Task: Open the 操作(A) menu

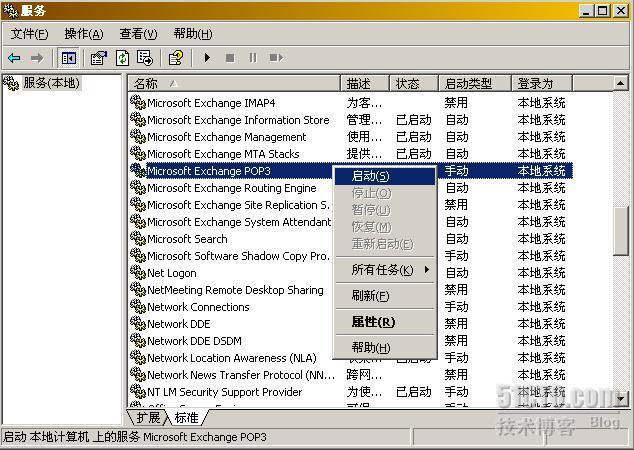Action: coord(84,34)
